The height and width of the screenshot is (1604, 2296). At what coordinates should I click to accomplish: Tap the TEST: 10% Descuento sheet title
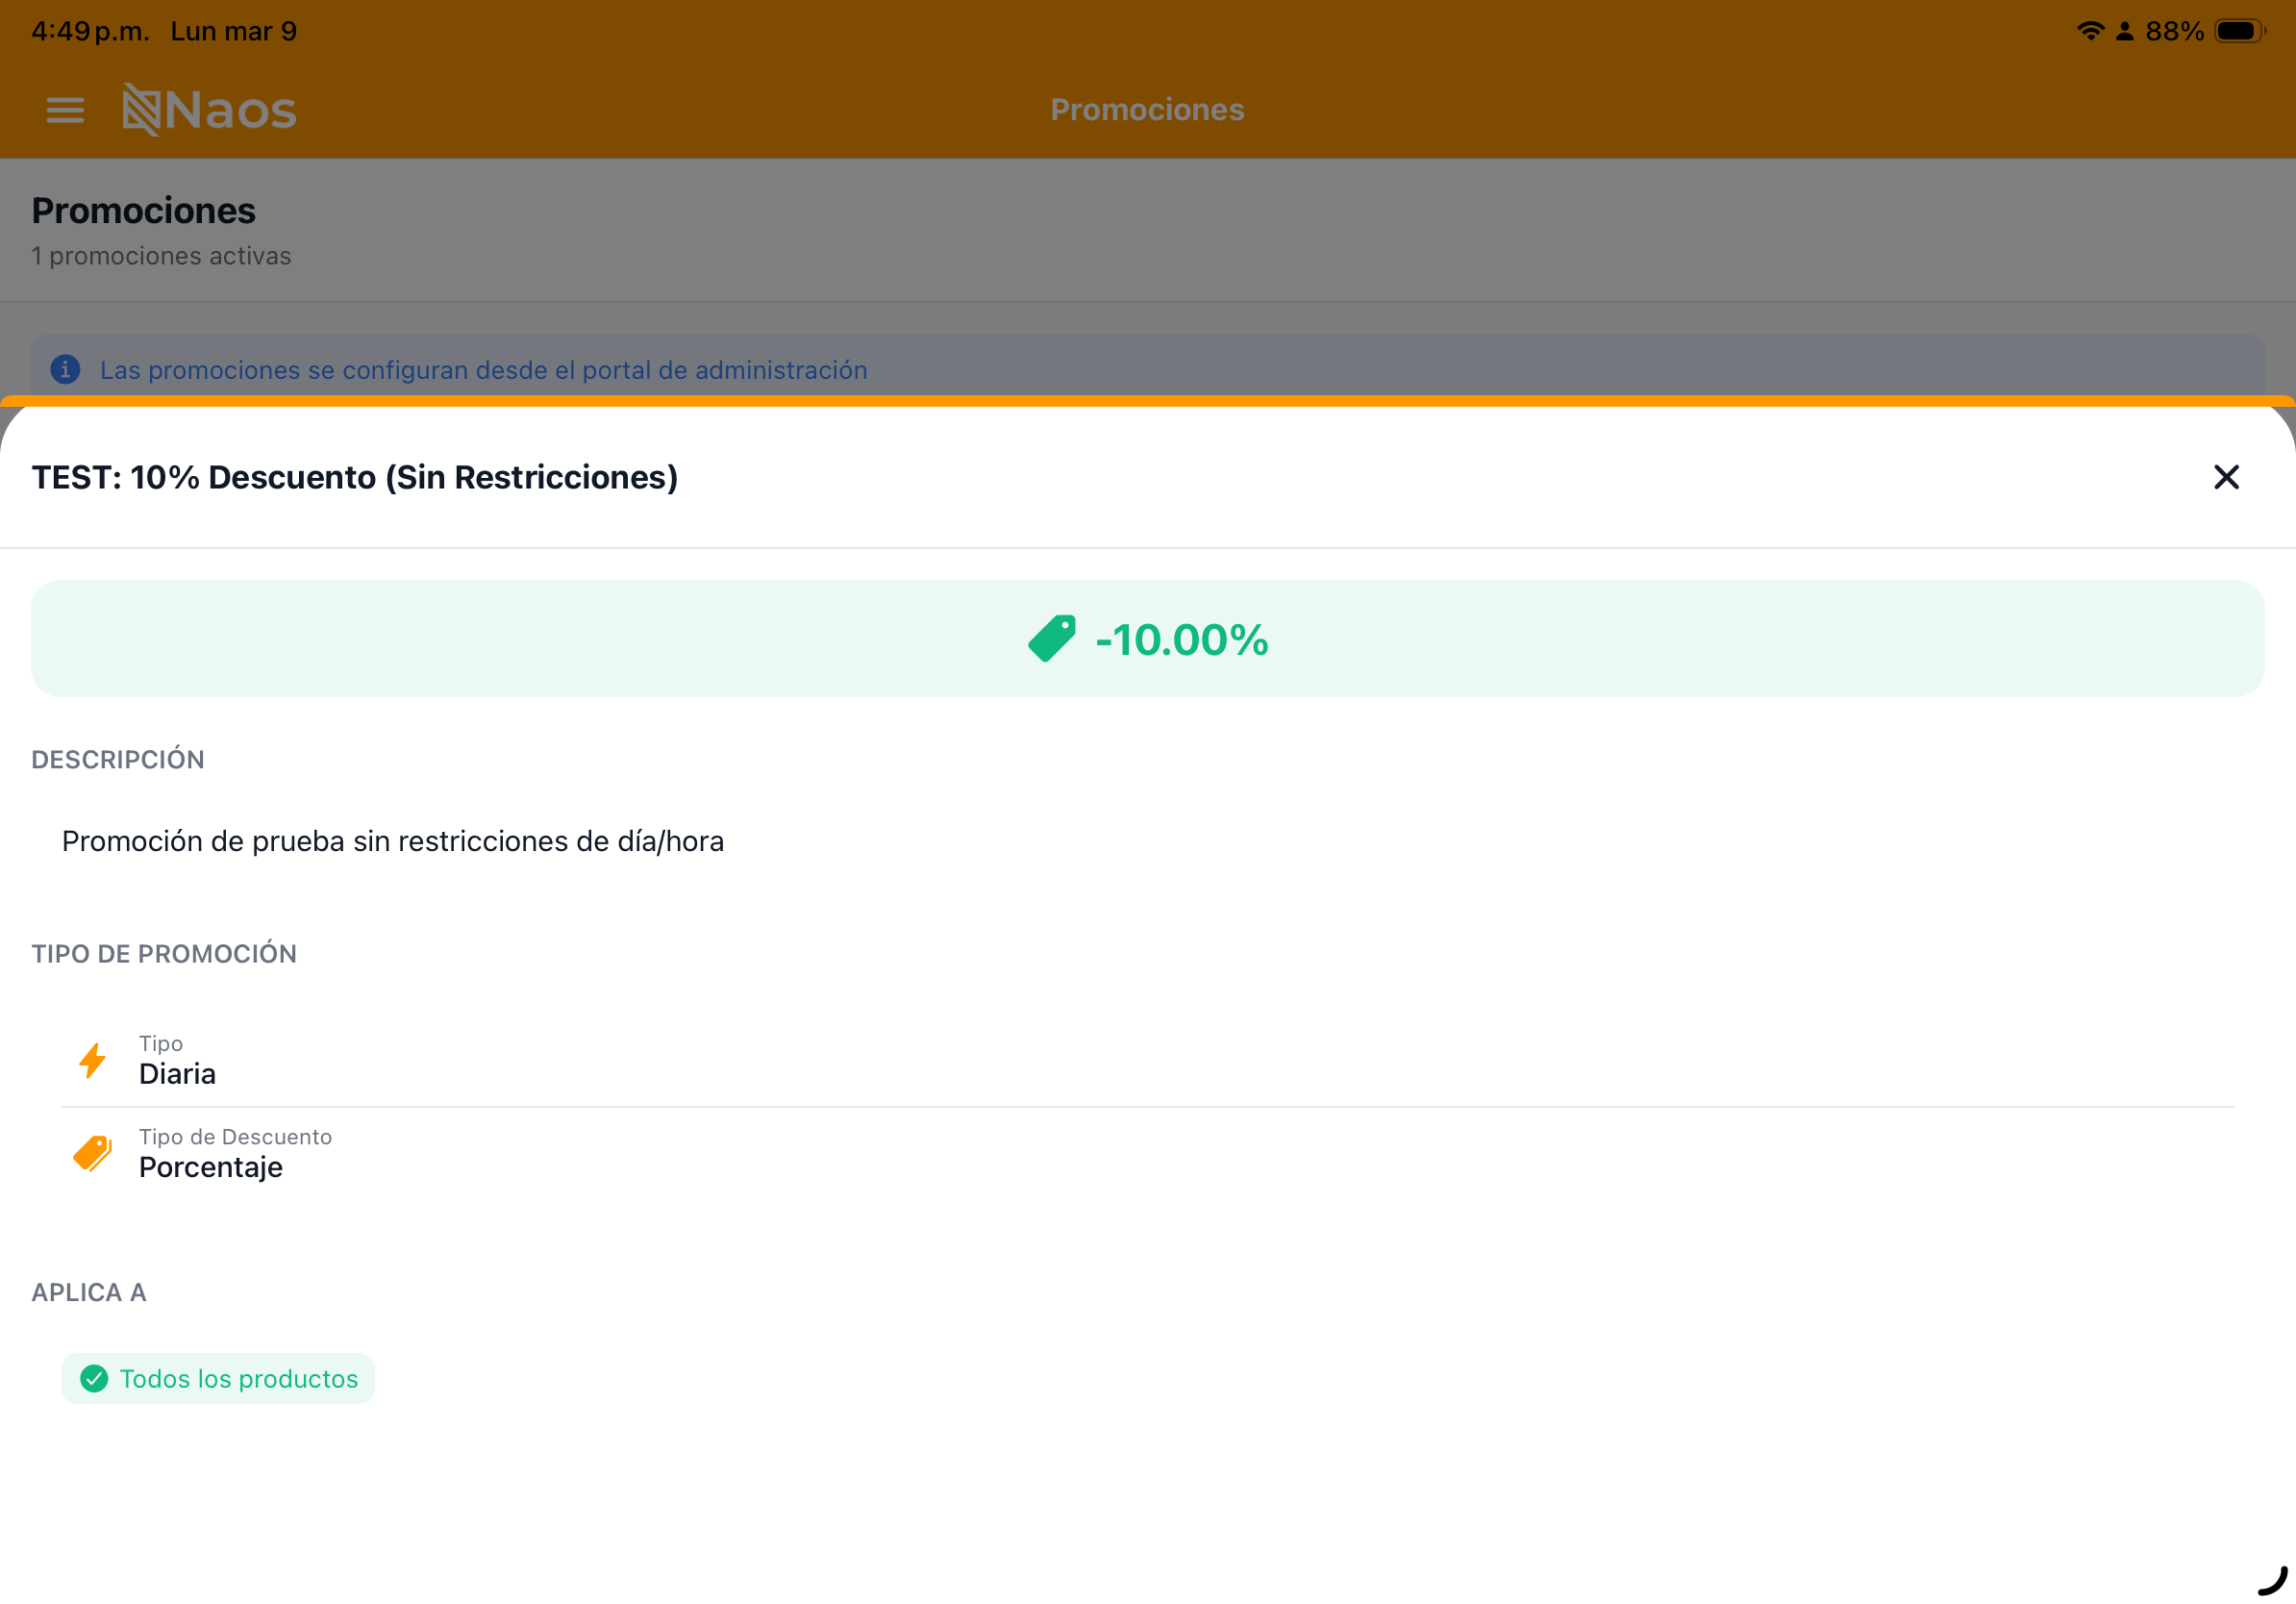coord(354,477)
